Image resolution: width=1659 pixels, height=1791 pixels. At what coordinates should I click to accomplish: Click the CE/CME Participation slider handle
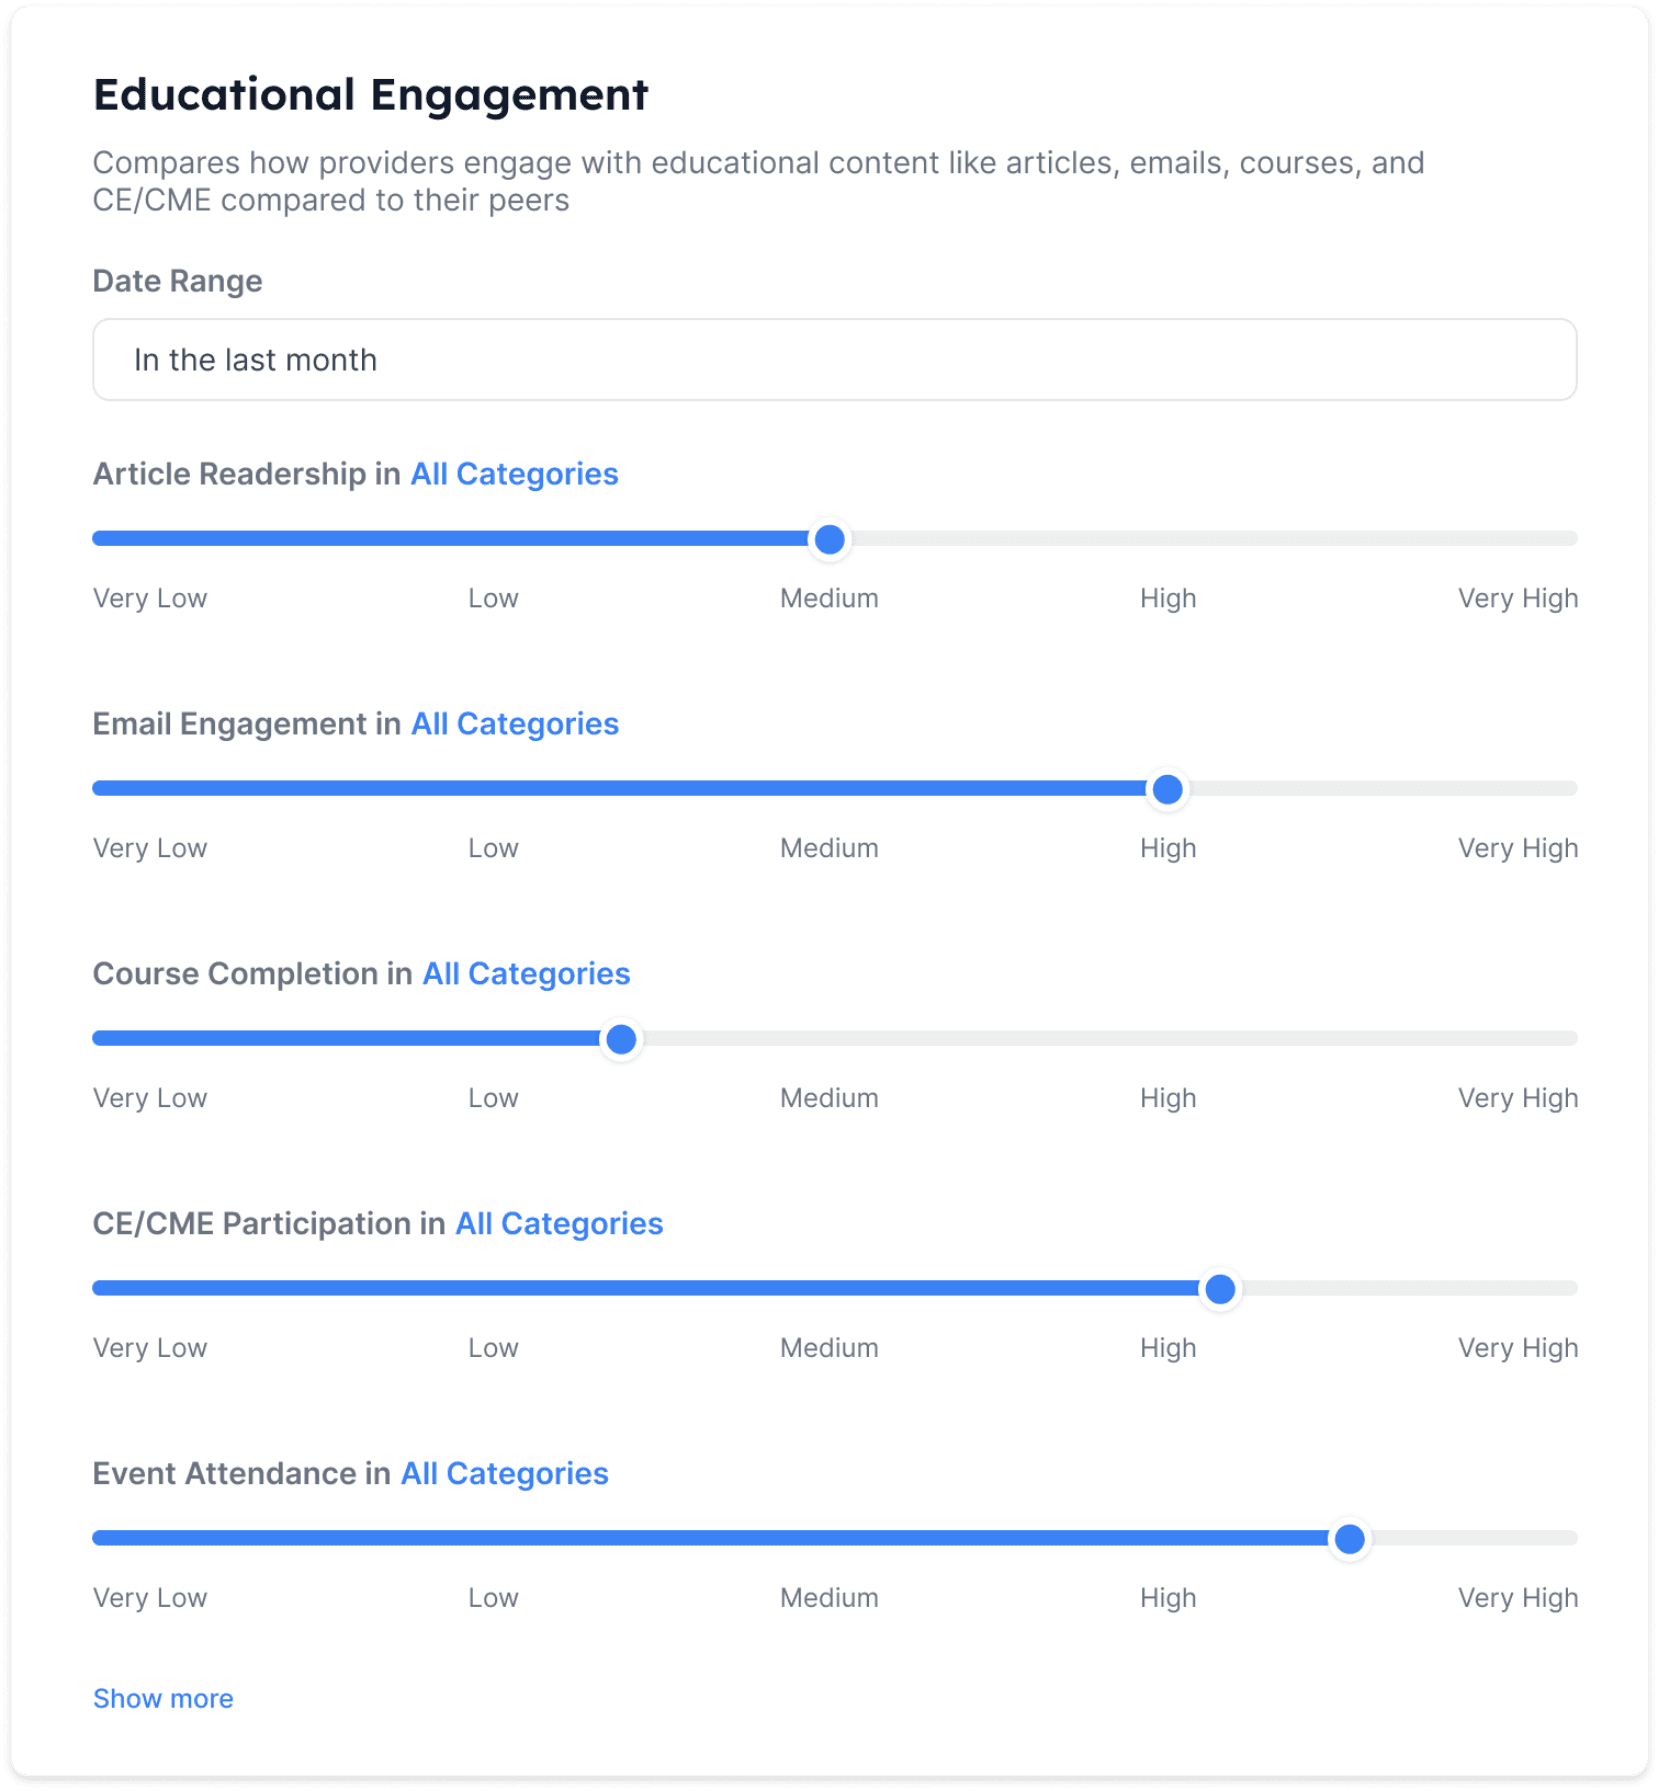[x=1220, y=1290]
